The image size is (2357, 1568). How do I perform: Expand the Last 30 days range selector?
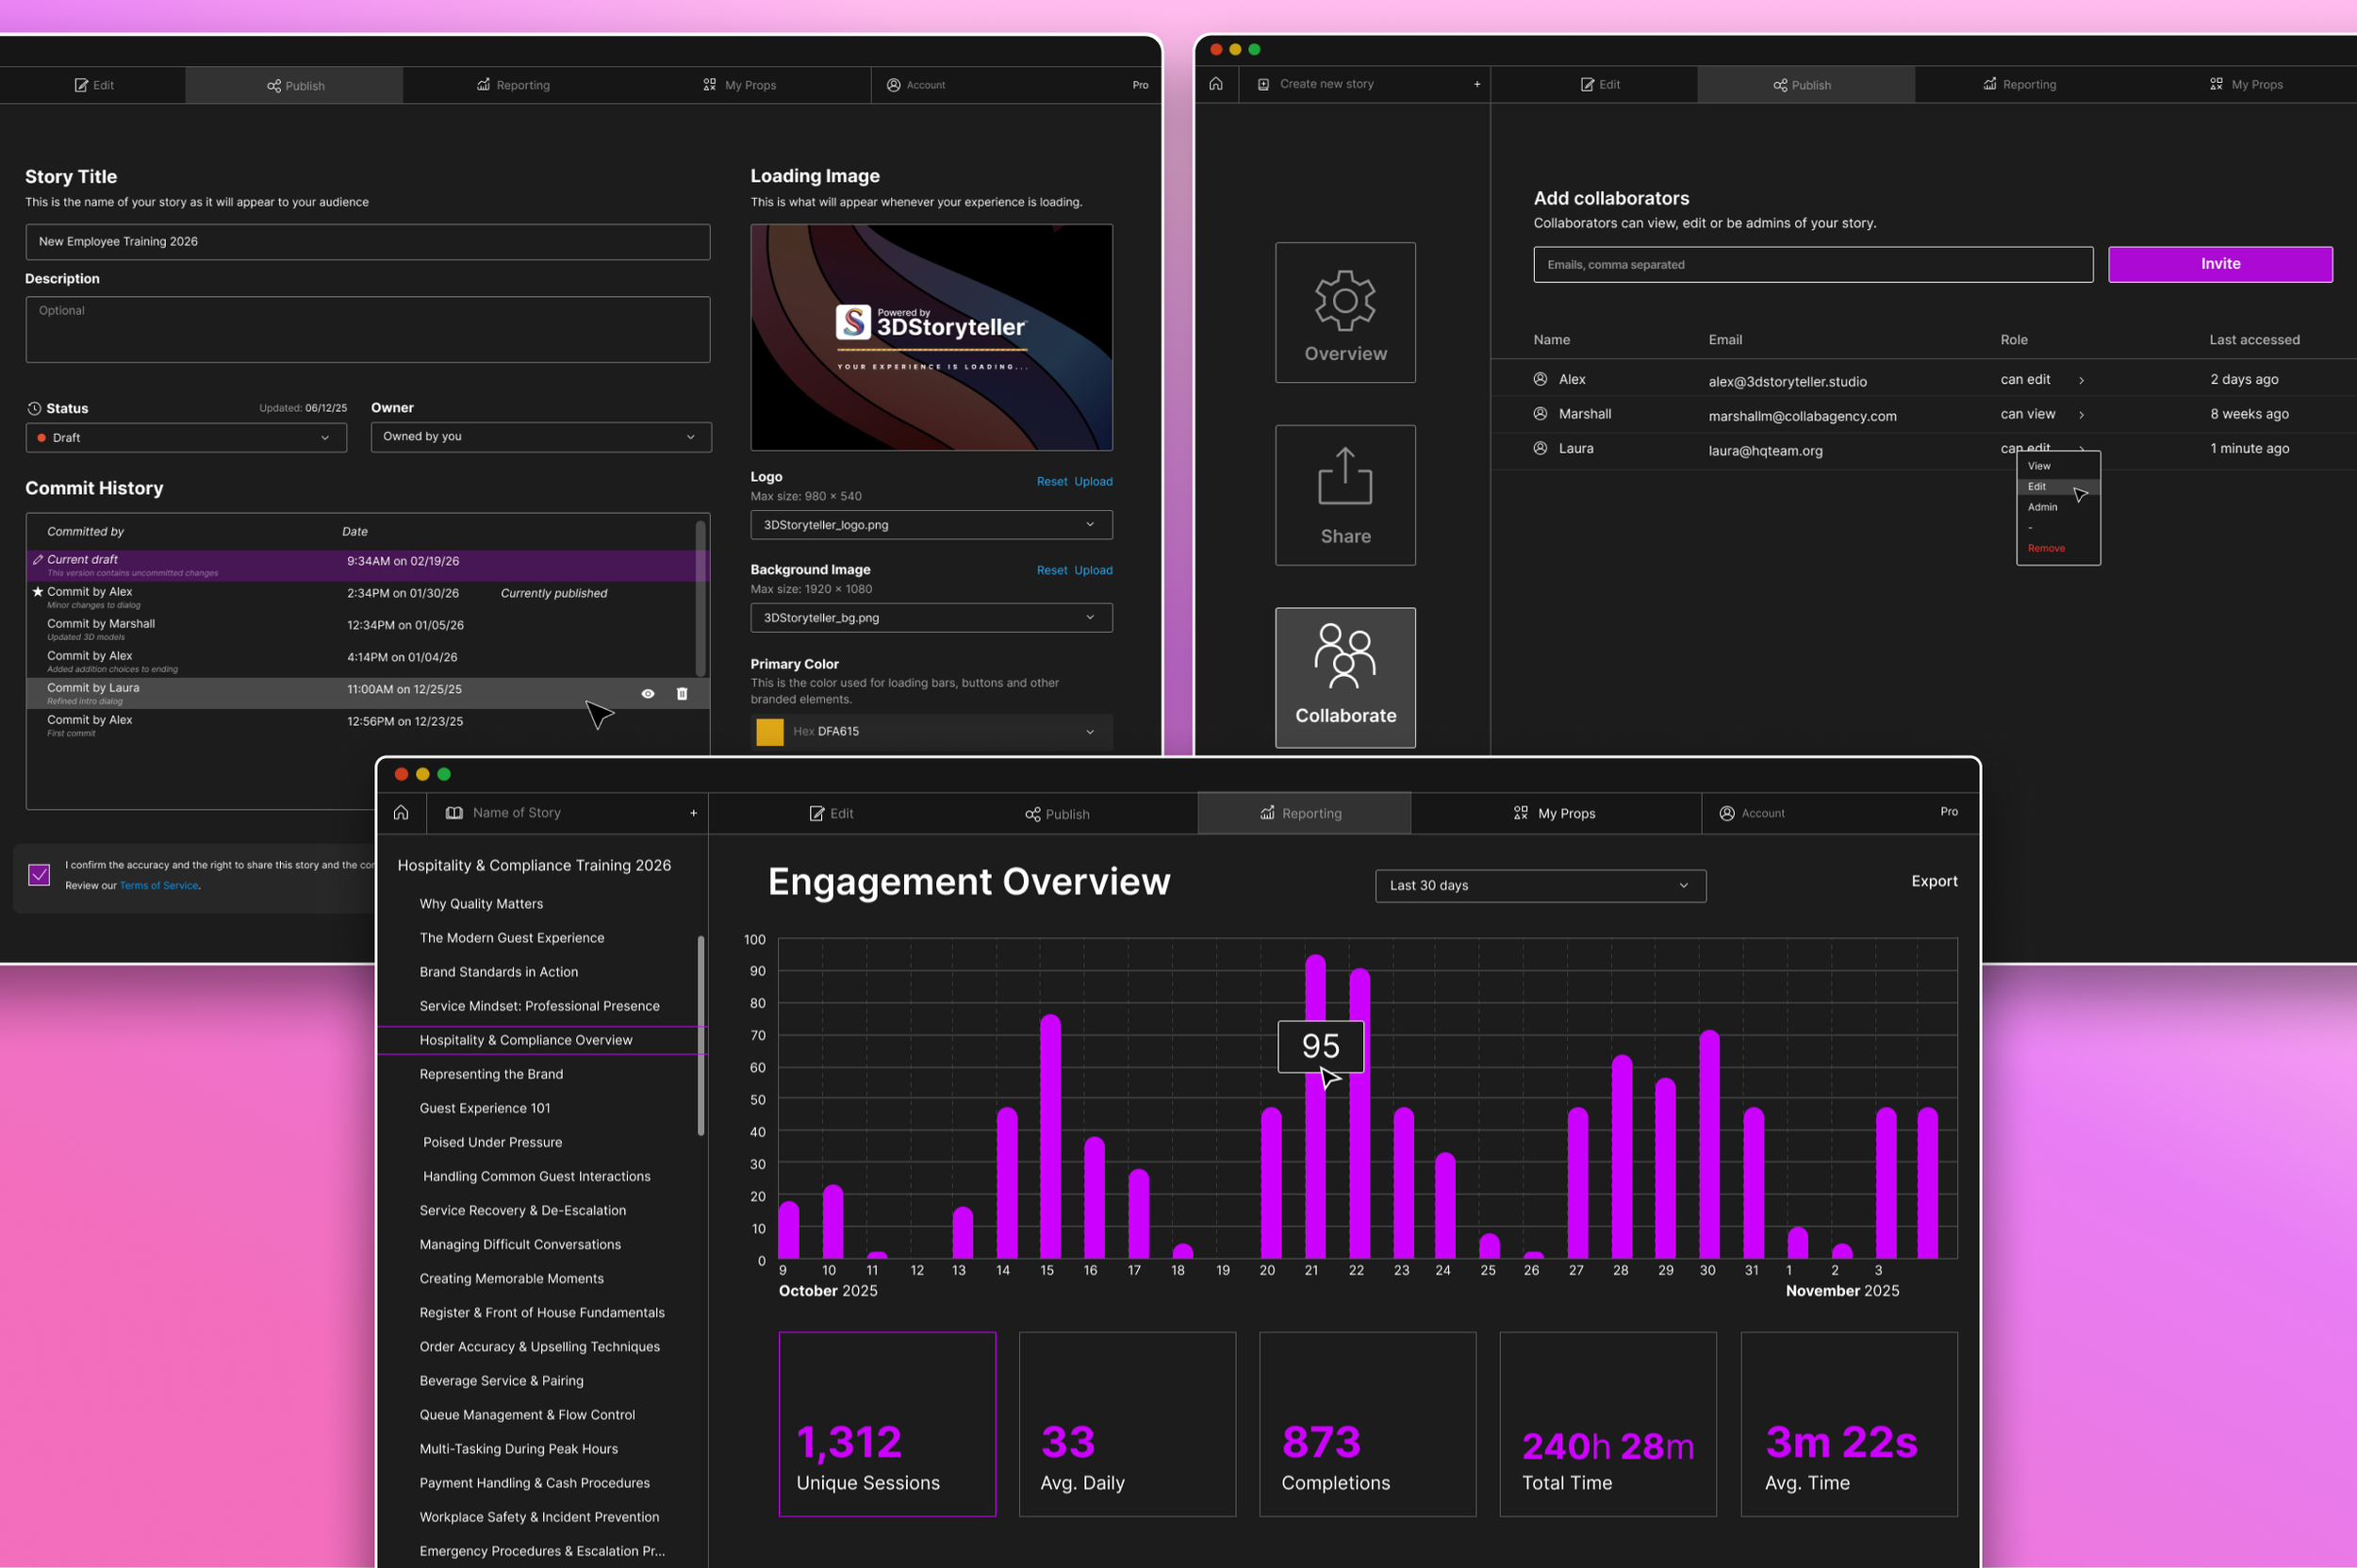coord(1540,885)
